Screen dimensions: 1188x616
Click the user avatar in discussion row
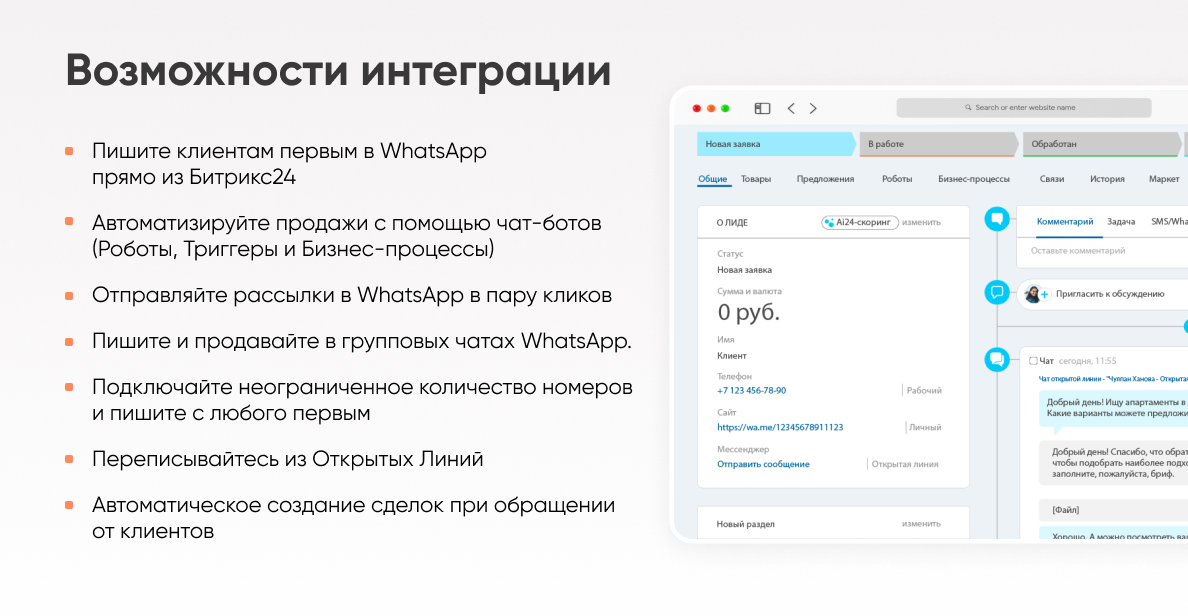coord(1032,293)
